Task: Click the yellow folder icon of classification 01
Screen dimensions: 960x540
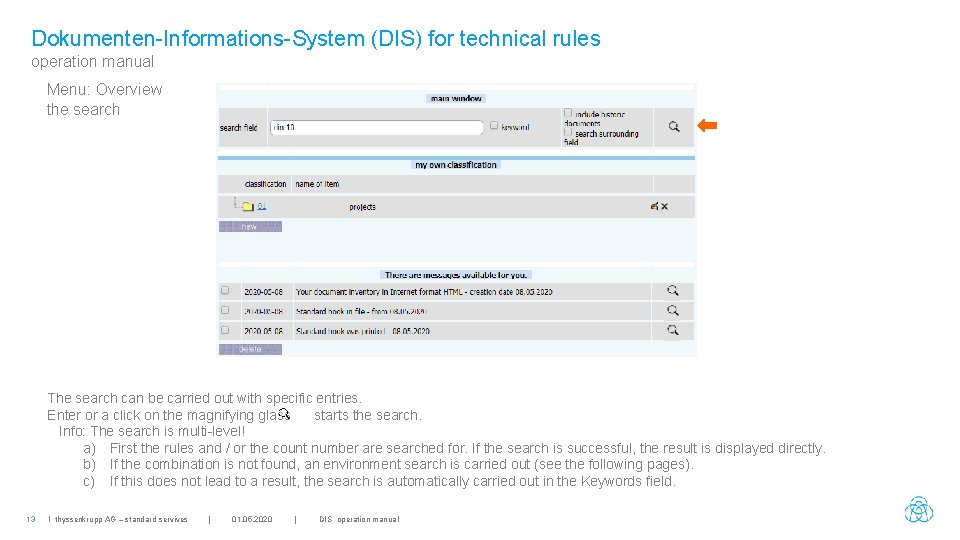Action: pos(247,206)
